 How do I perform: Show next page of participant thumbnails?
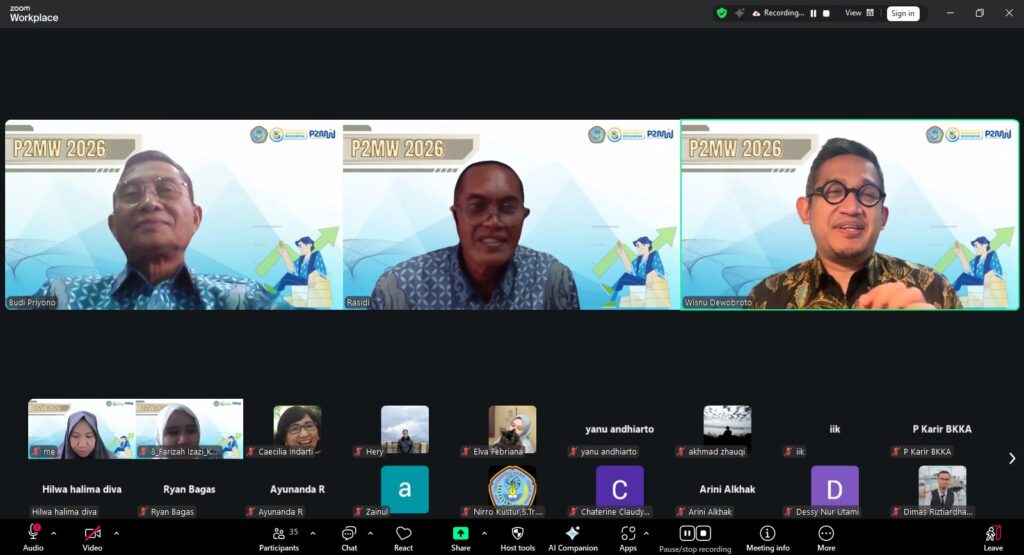tap(1012, 458)
